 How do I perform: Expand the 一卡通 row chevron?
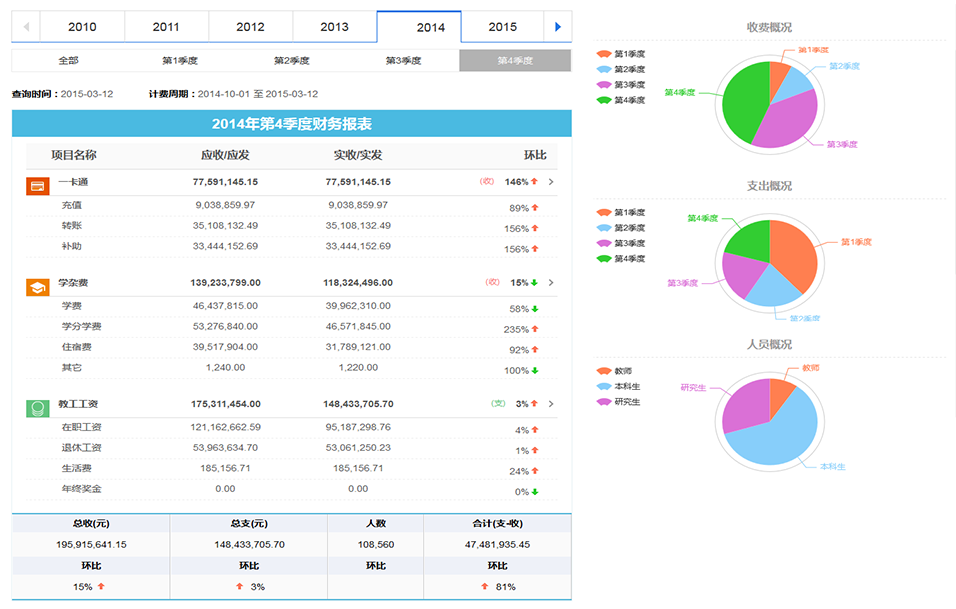pos(551,182)
